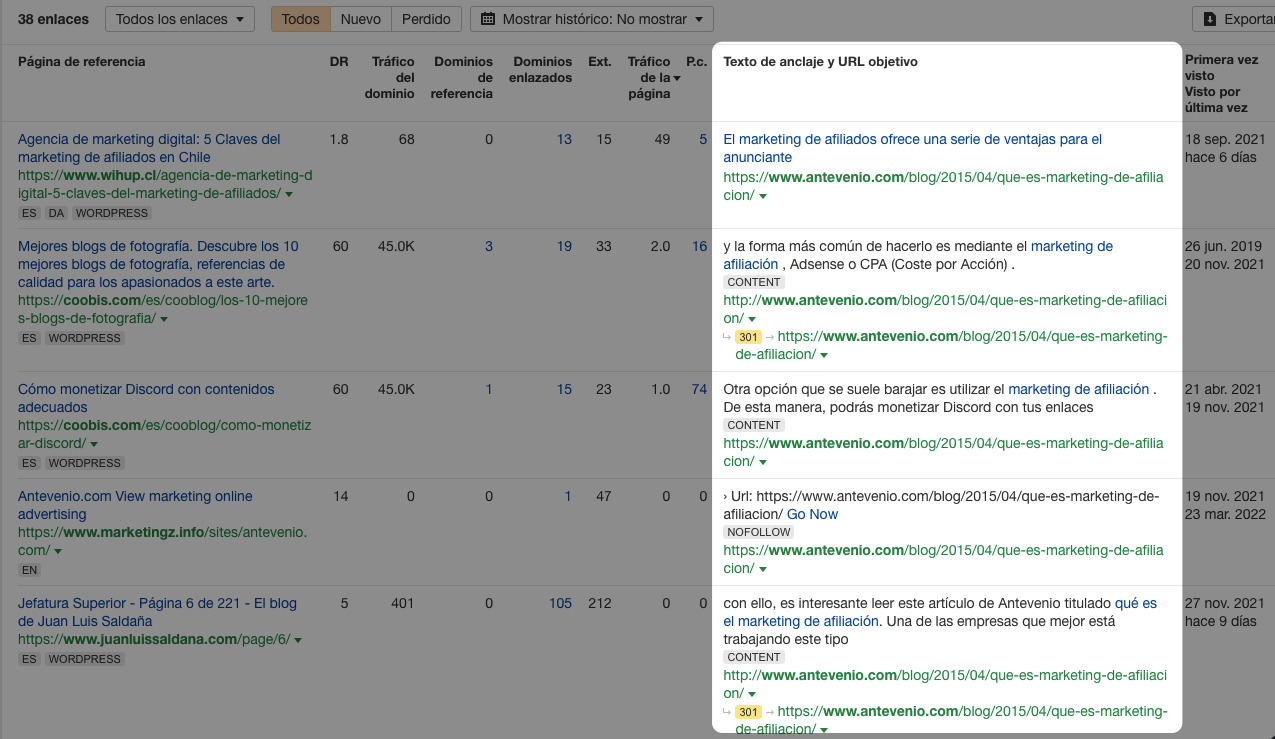This screenshot has height=739, width=1275.
Task: Click linked domains count 105
Action: 560,603
